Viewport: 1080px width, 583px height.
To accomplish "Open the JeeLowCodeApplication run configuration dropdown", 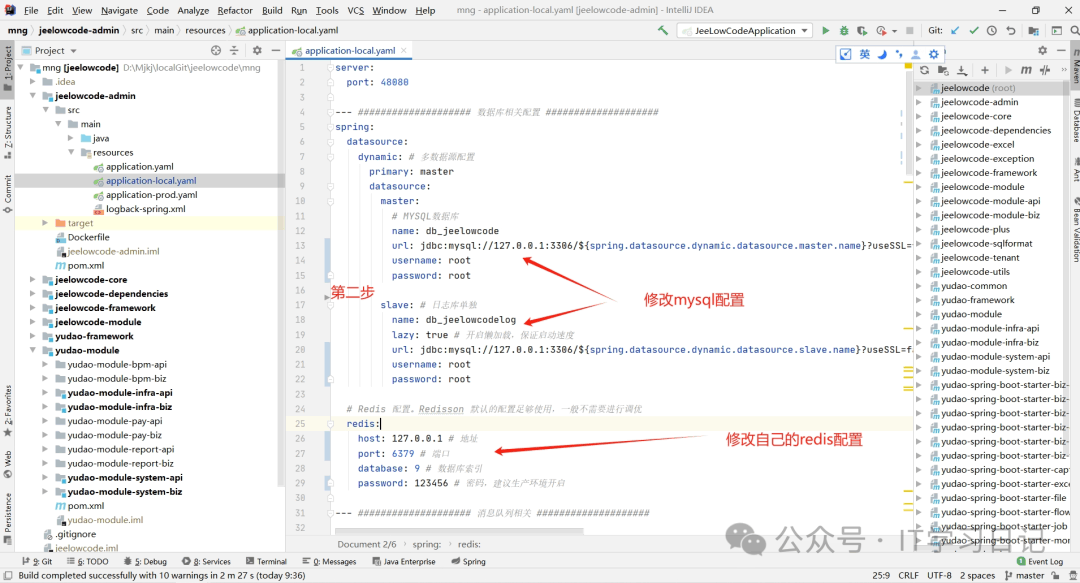I will [744, 30].
